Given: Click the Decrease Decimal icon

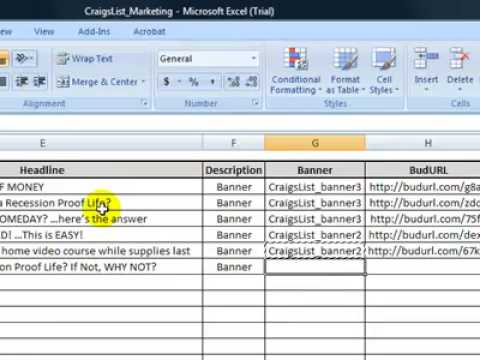Looking at the screenshot, I should click(x=251, y=81).
